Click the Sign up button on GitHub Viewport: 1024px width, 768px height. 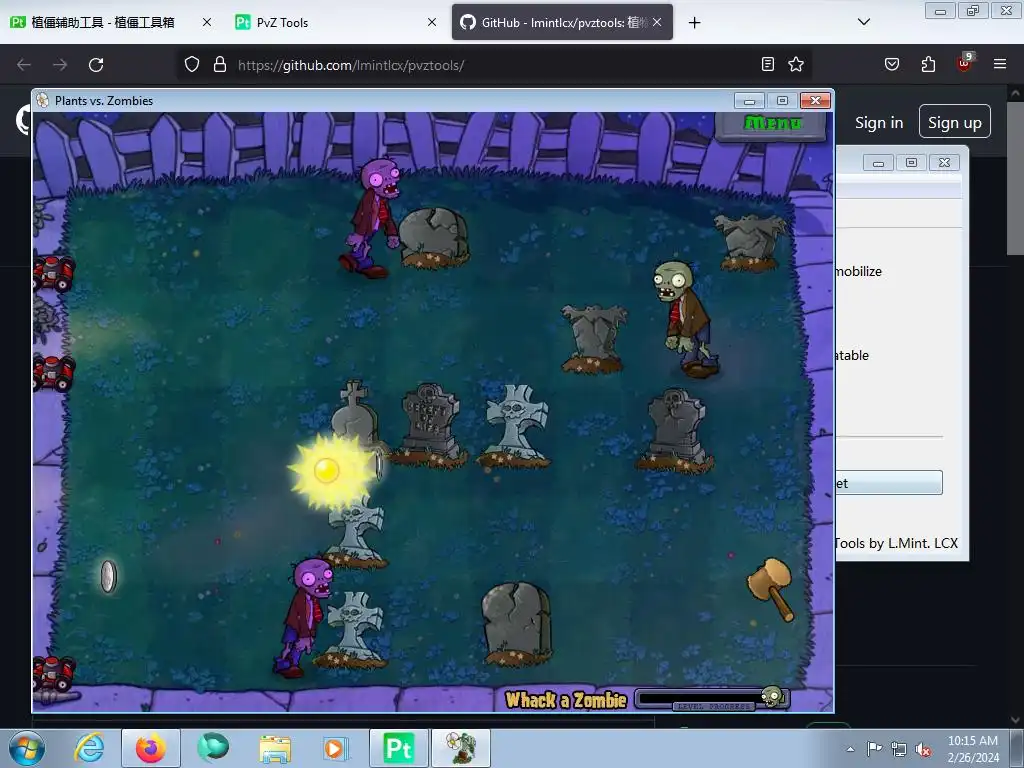[x=955, y=121]
